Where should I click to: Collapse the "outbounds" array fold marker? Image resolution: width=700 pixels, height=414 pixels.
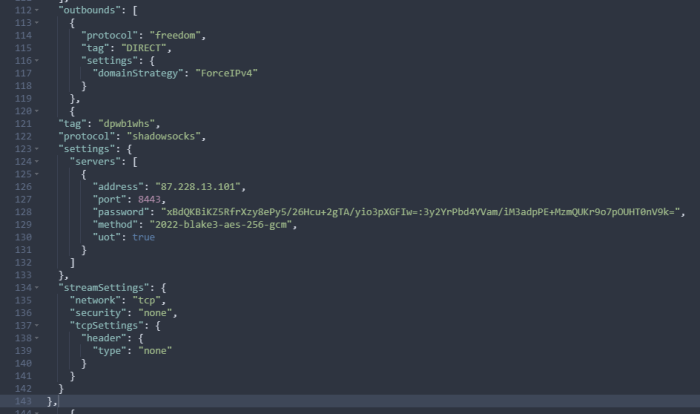(38, 9)
